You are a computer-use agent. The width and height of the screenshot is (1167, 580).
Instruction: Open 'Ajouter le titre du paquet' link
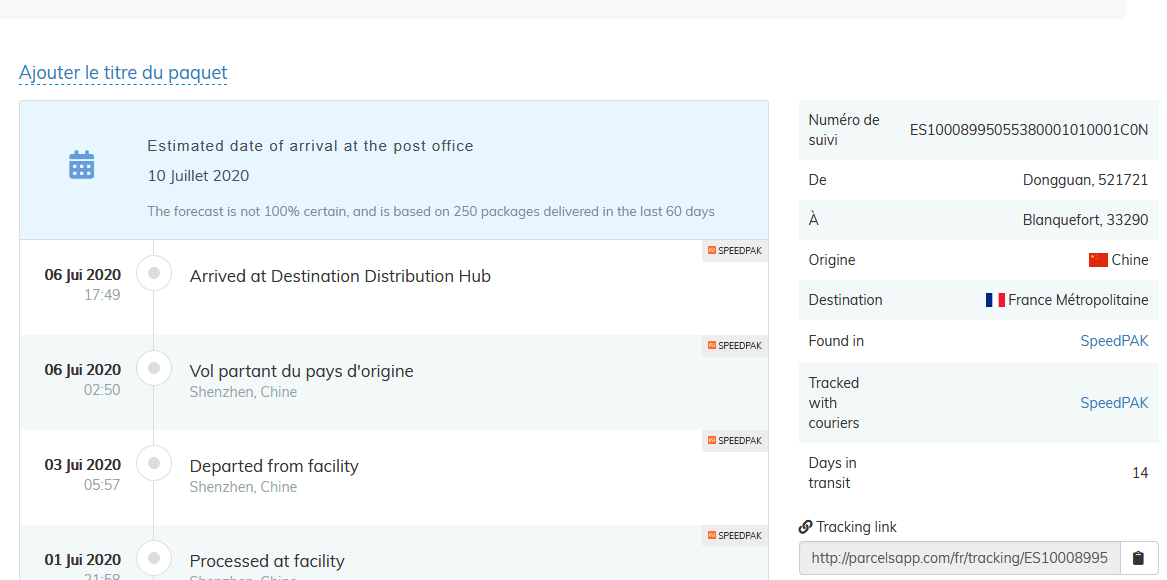coord(123,73)
